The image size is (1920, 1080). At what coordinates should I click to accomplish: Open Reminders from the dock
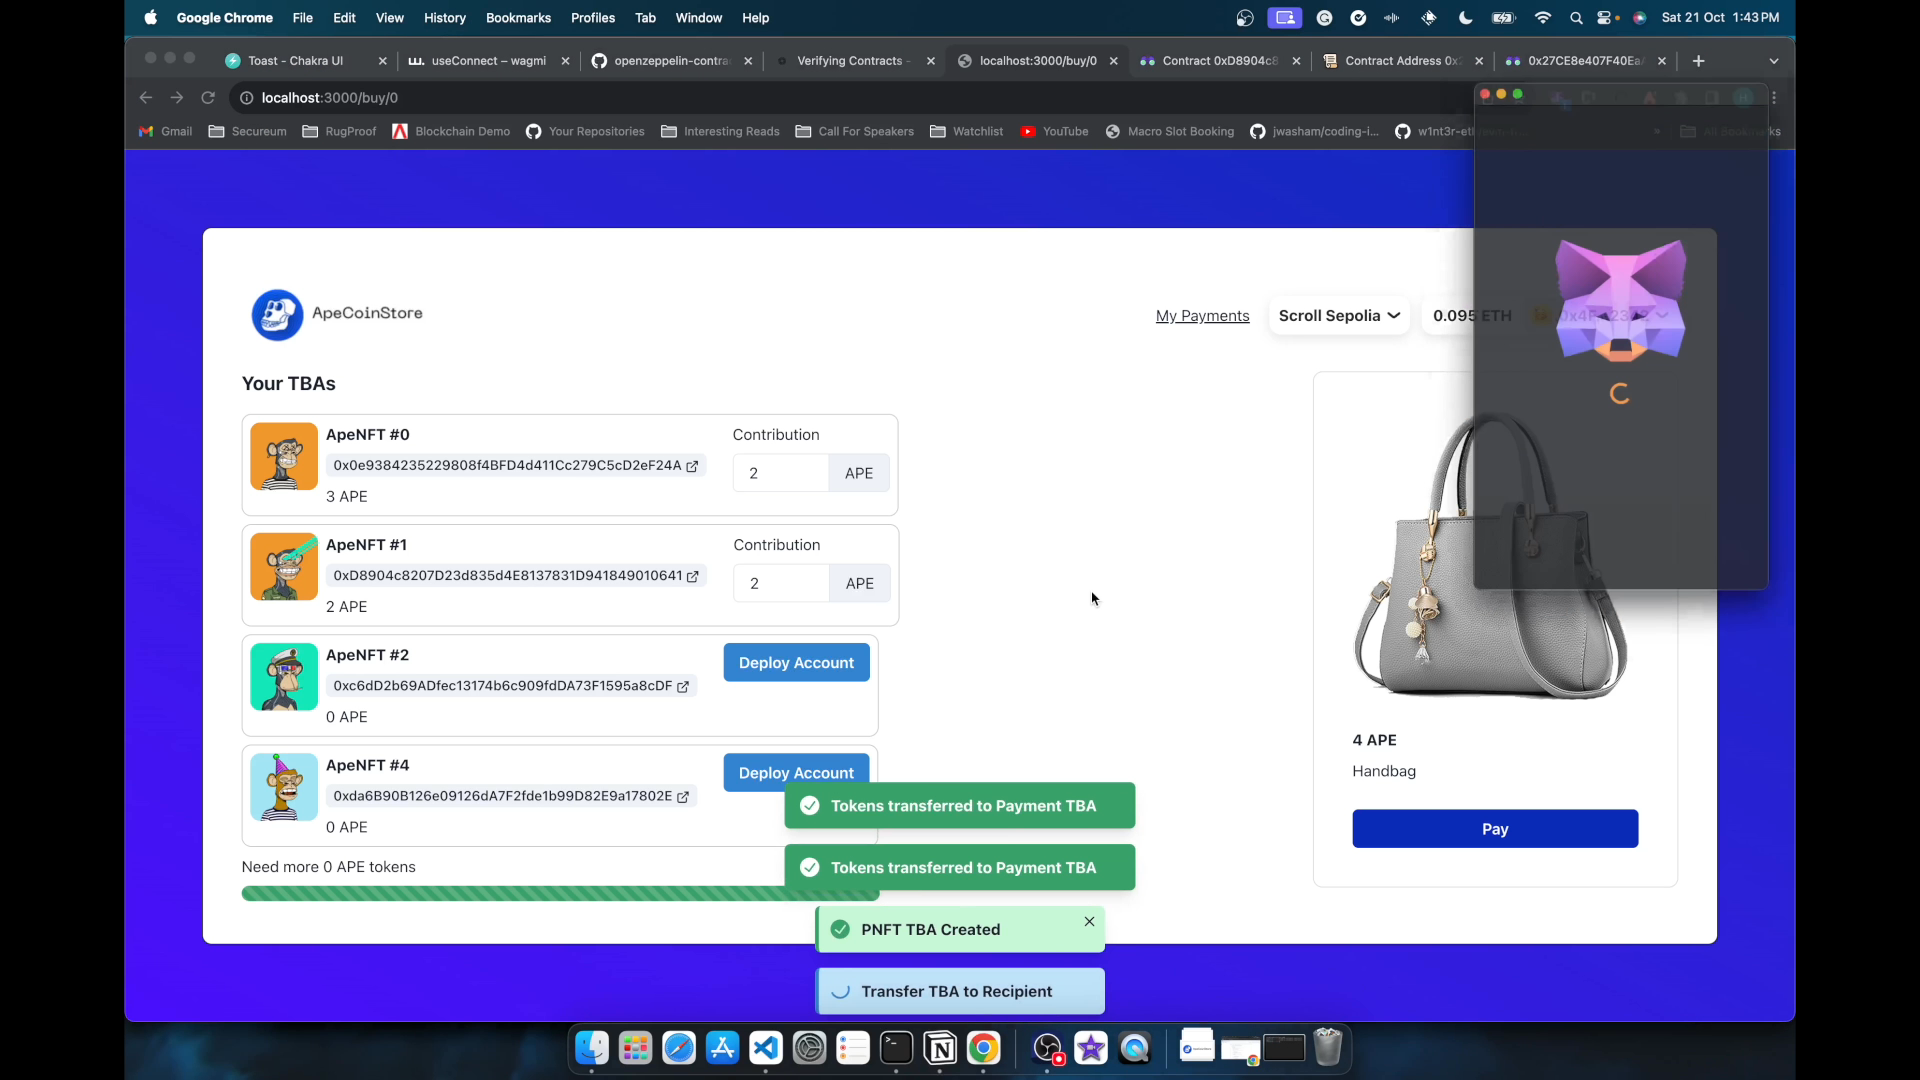[x=853, y=1048]
